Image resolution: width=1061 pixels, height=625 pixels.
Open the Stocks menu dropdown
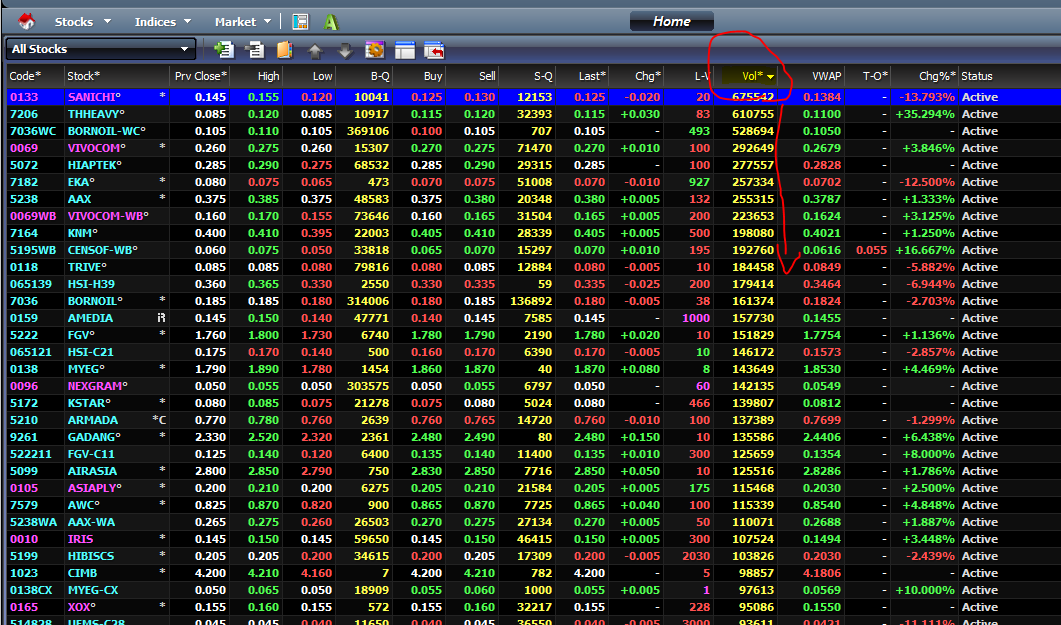click(x=83, y=22)
